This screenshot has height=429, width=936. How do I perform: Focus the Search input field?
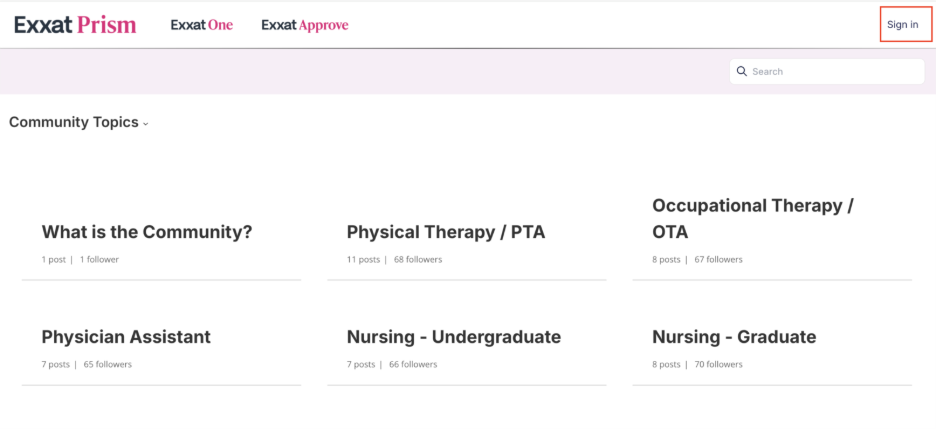click(x=835, y=72)
